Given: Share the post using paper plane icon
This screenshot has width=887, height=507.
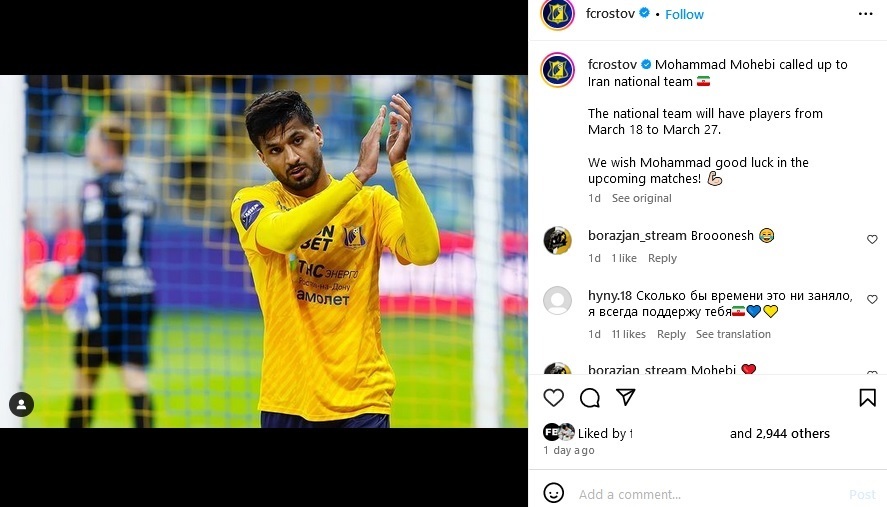Looking at the screenshot, I should point(625,397).
